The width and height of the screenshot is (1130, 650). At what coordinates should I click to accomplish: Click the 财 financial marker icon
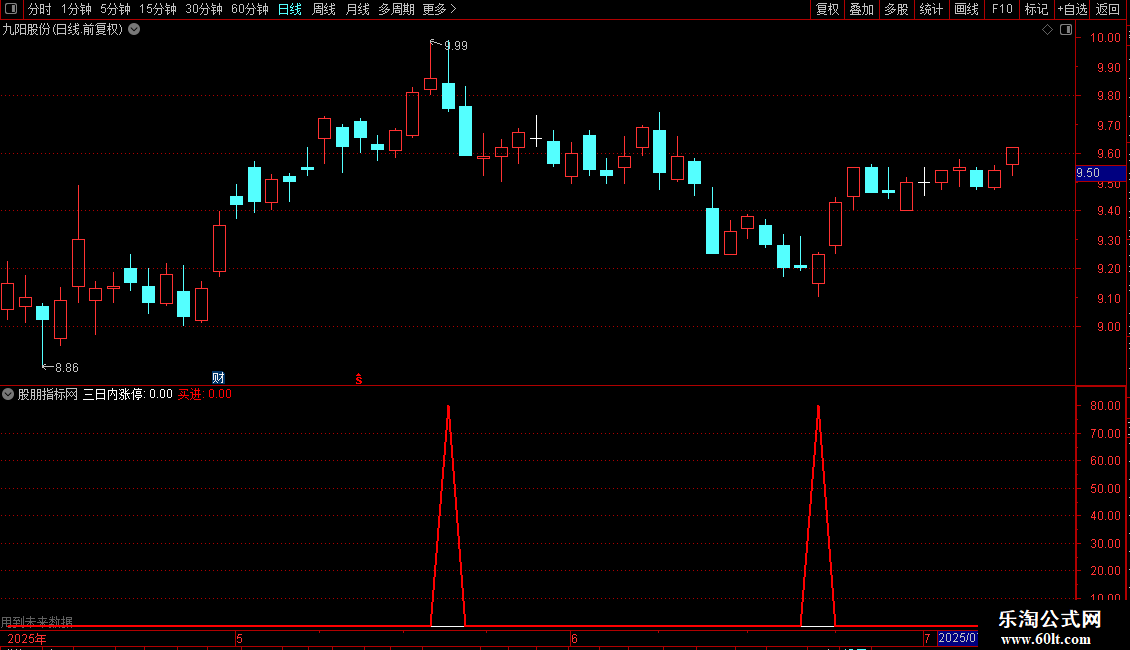click(x=218, y=378)
